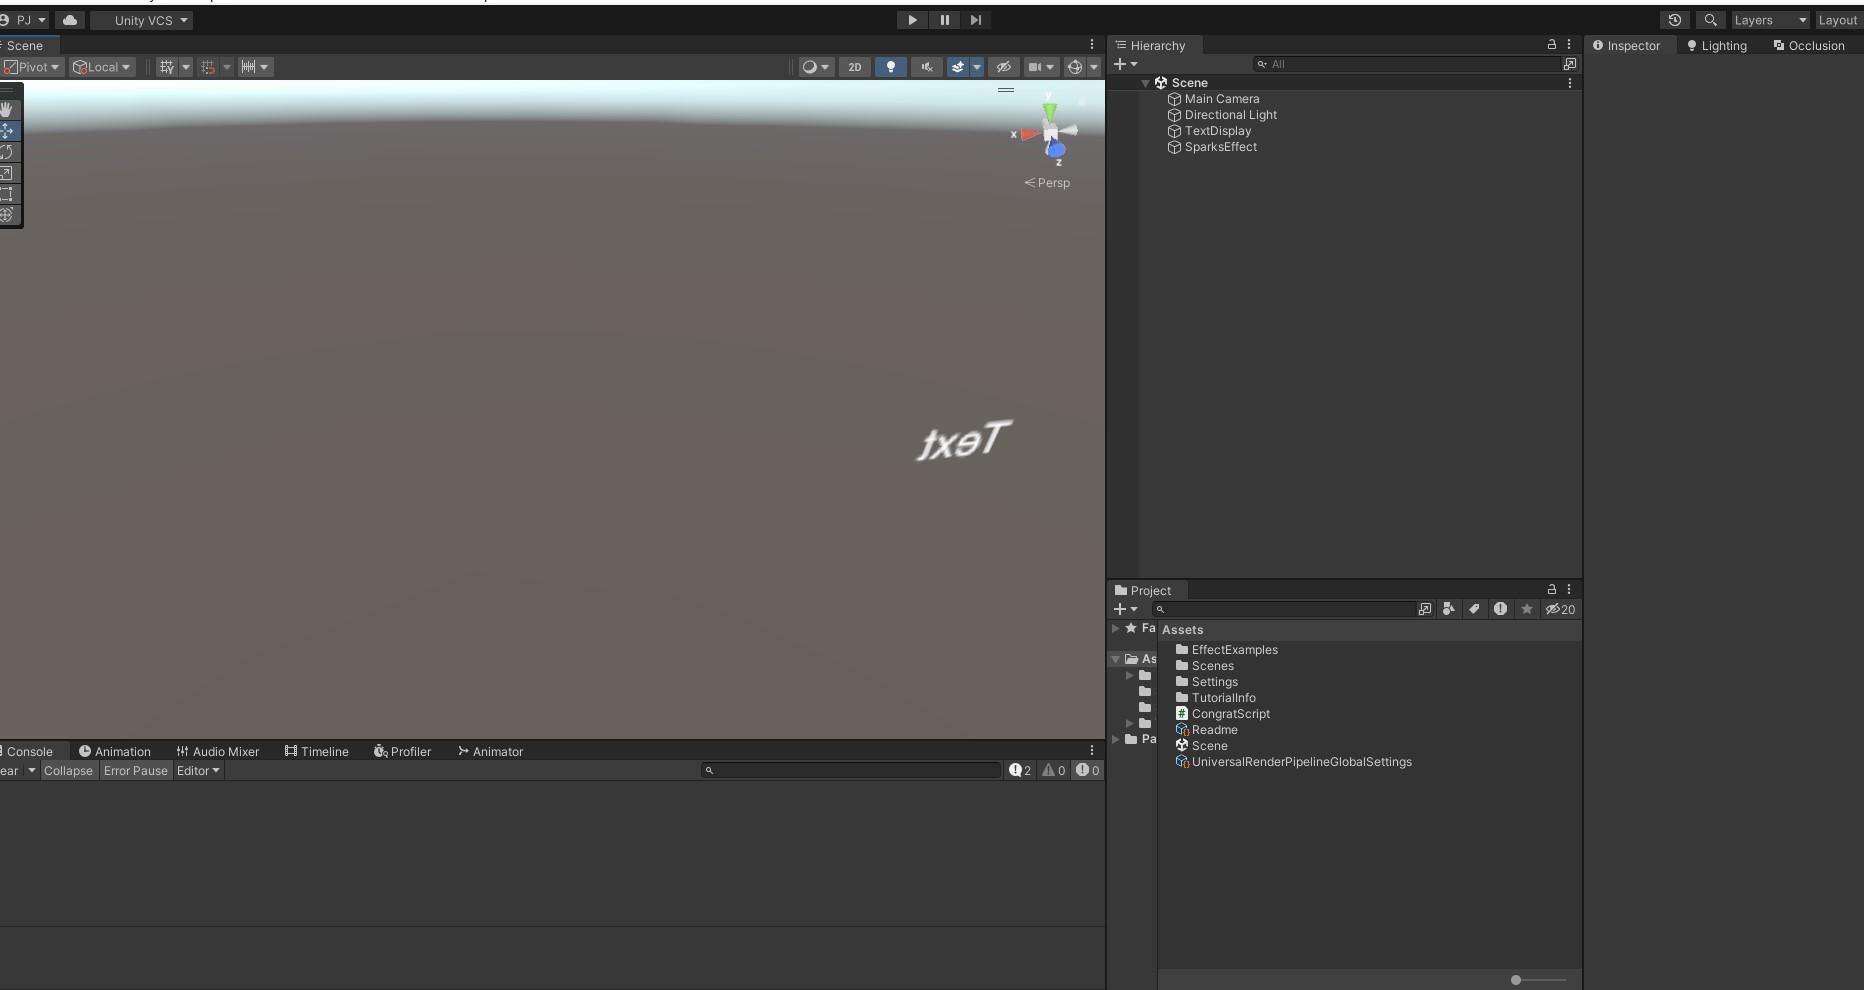Click the Hierarchy search field
The width and height of the screenshot is (1864, 990).
1410,64
